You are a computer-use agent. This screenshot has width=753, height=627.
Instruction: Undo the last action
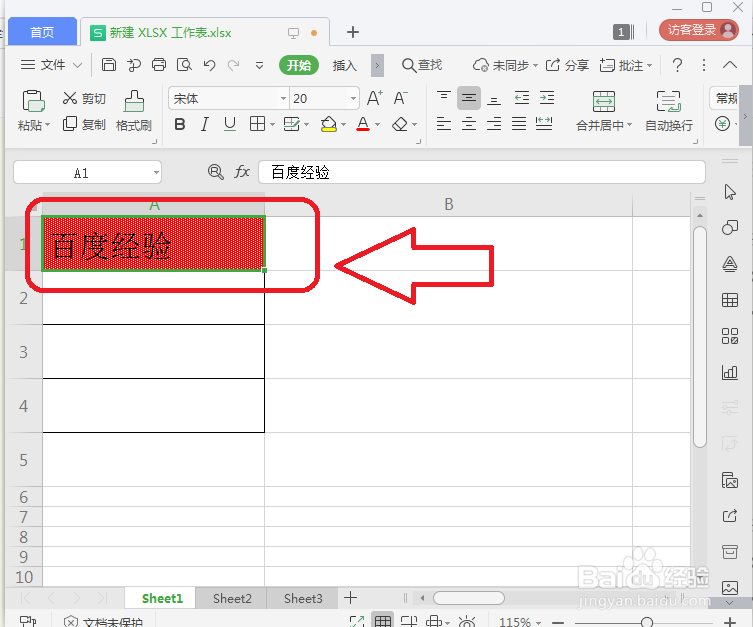(209, 64)
